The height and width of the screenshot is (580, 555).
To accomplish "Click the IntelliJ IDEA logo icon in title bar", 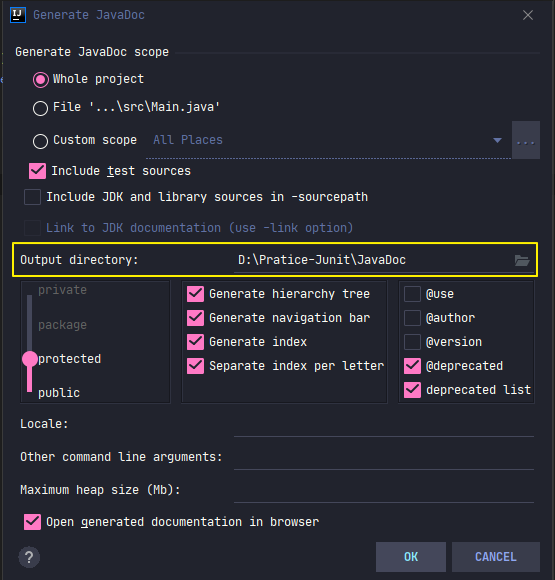I will click(18, 15).
